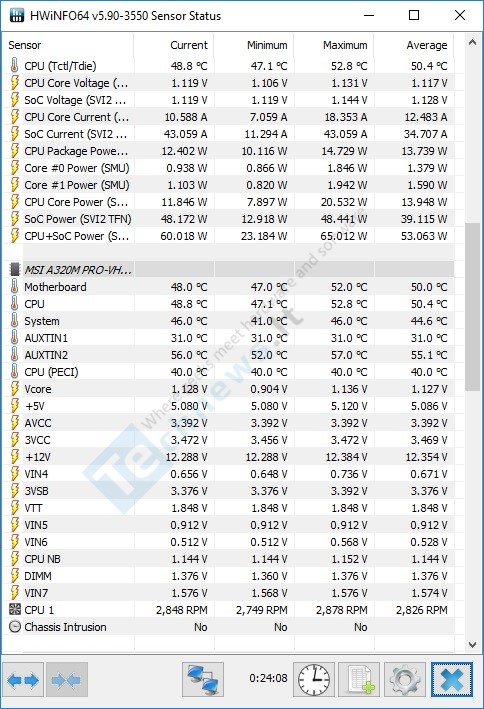This screenshot has height=709, width=484.
Task: Click the chip icon beside MSI A320M PRO-VH
Action: pyautogui.click(x=14, y=270)
